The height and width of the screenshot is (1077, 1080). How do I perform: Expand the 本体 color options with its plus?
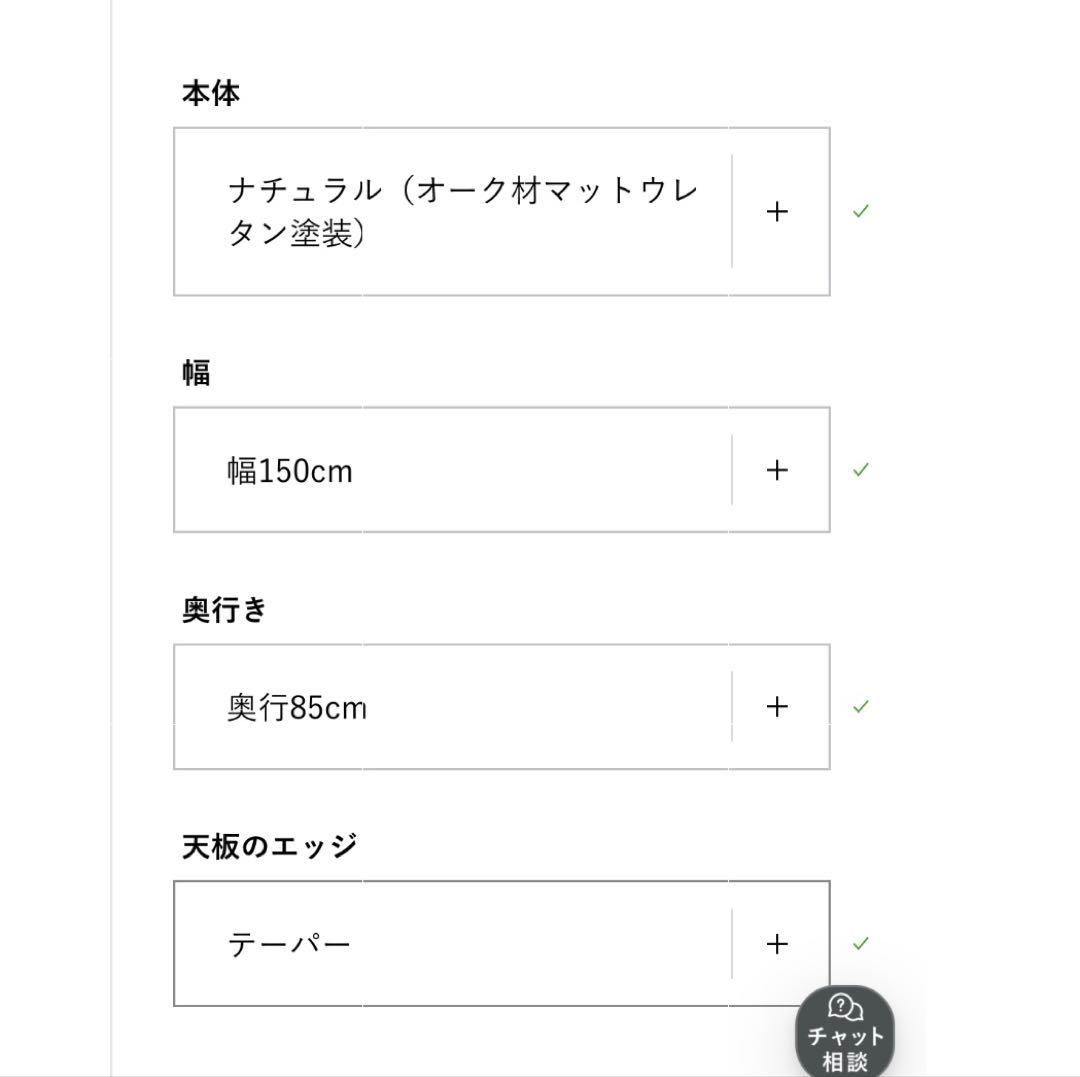point(777,211)
